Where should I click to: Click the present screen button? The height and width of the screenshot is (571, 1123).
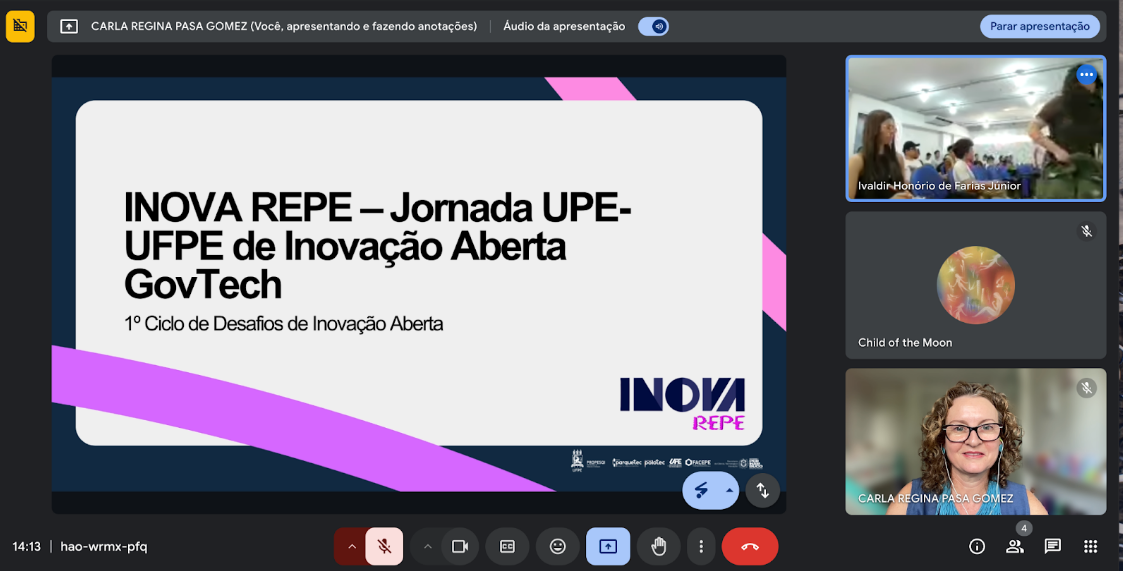608,546
